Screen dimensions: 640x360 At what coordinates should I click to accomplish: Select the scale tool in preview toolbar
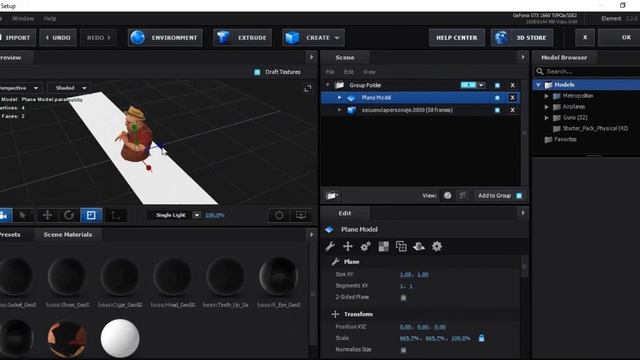(x=91, y=215)
